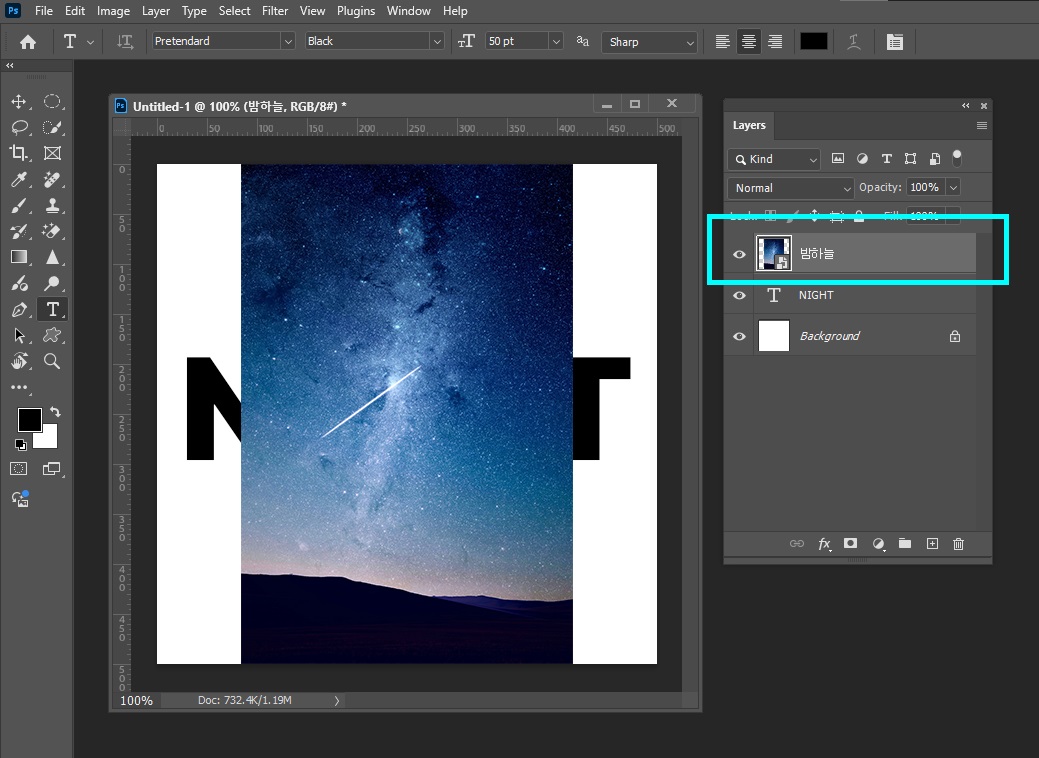The width and height of the screenshot is (1039, 758).
Task: Open the Kind layer filter dropdown
Action: (774, 159)
